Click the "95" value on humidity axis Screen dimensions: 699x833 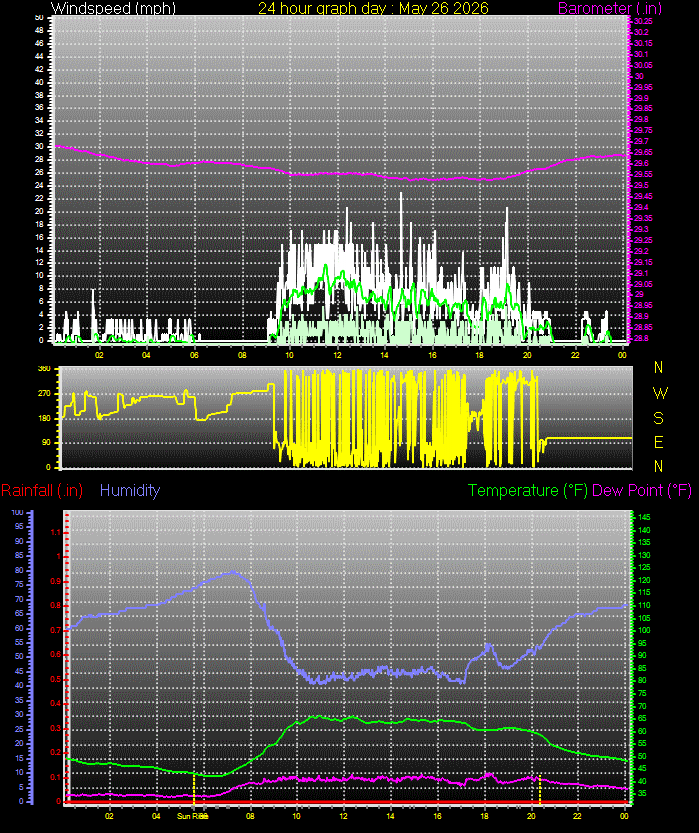[x=19, y=526]
